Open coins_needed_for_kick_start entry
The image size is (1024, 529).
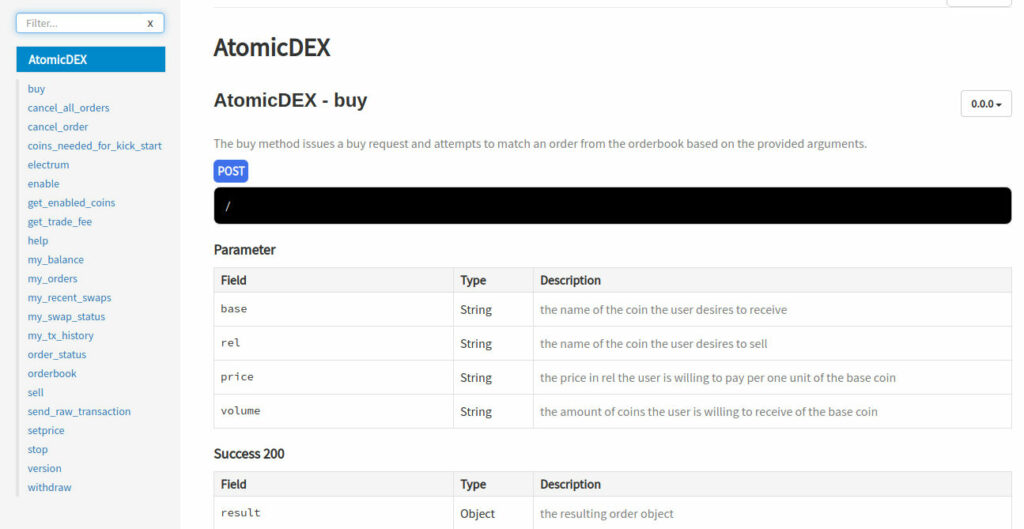coord(95,146)
